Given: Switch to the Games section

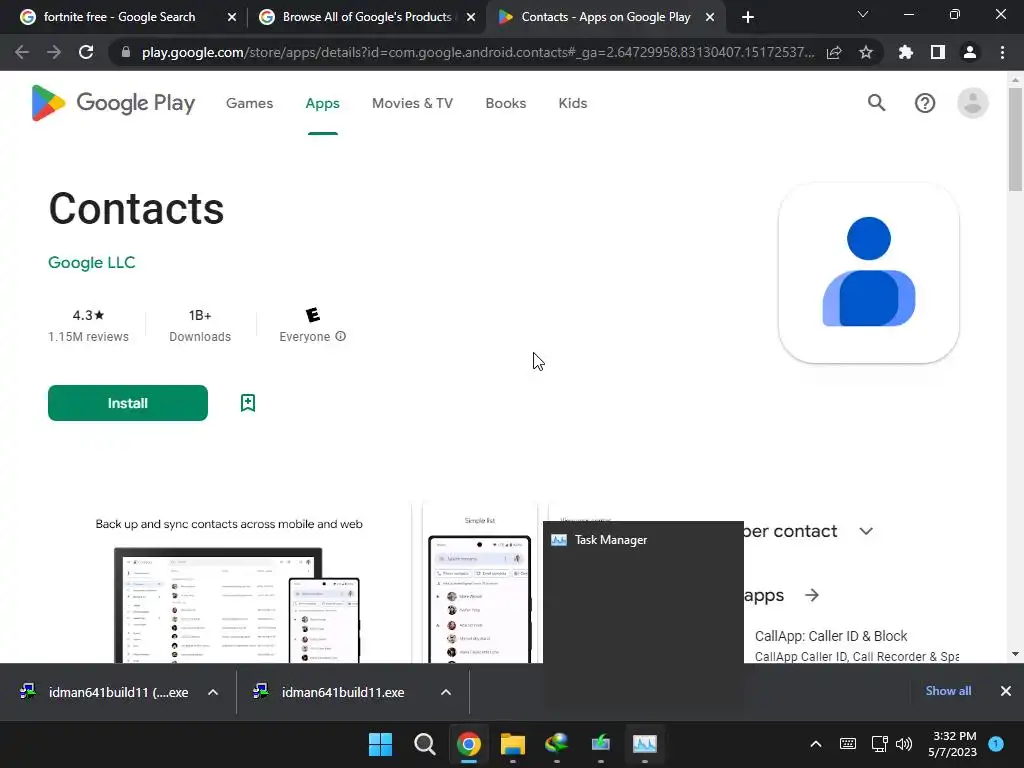Looking at the screenshot, I should [249, 103].
